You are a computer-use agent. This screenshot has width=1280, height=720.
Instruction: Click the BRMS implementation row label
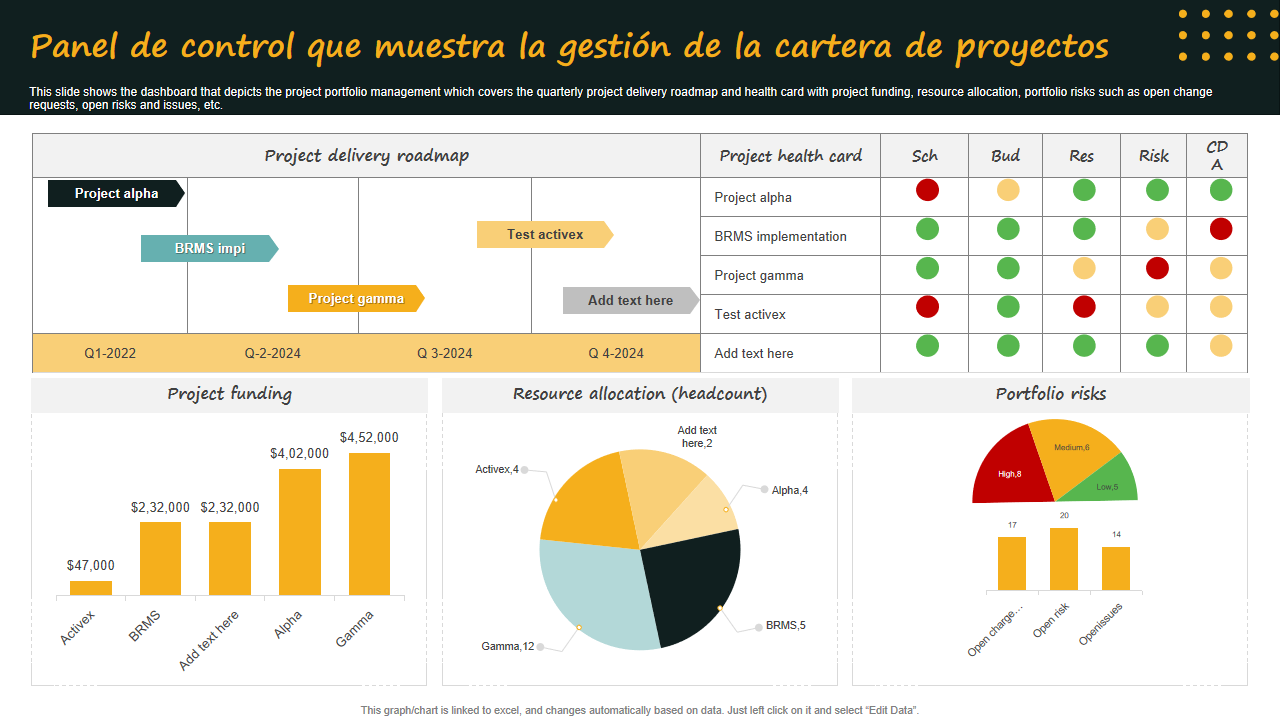point(781,236)
